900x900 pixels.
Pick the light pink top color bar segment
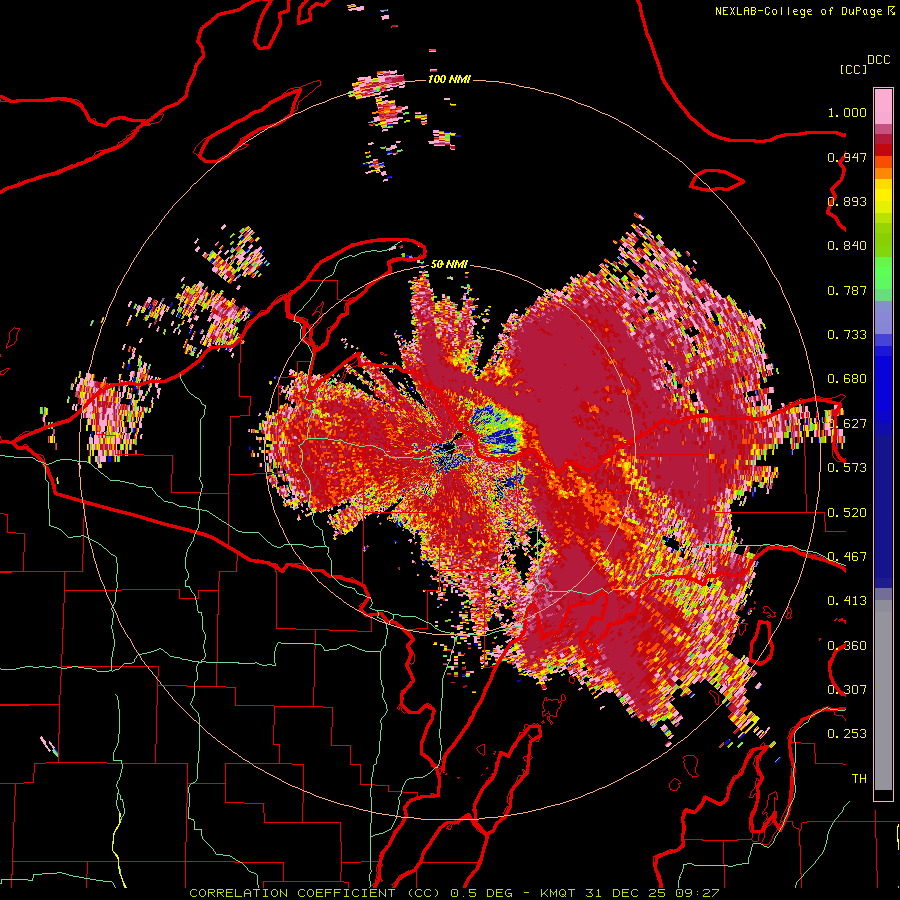pos(883,106)
